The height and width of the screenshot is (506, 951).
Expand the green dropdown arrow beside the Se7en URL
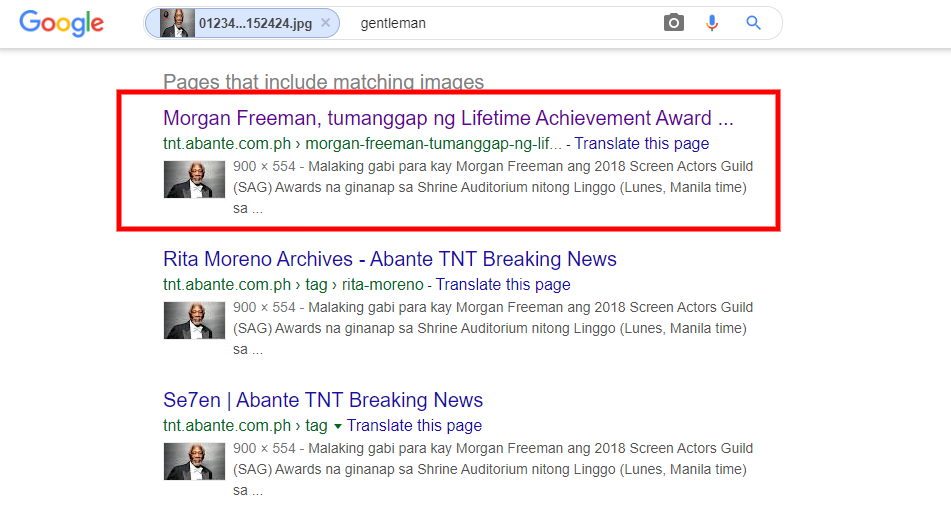(x=338, y=426)
